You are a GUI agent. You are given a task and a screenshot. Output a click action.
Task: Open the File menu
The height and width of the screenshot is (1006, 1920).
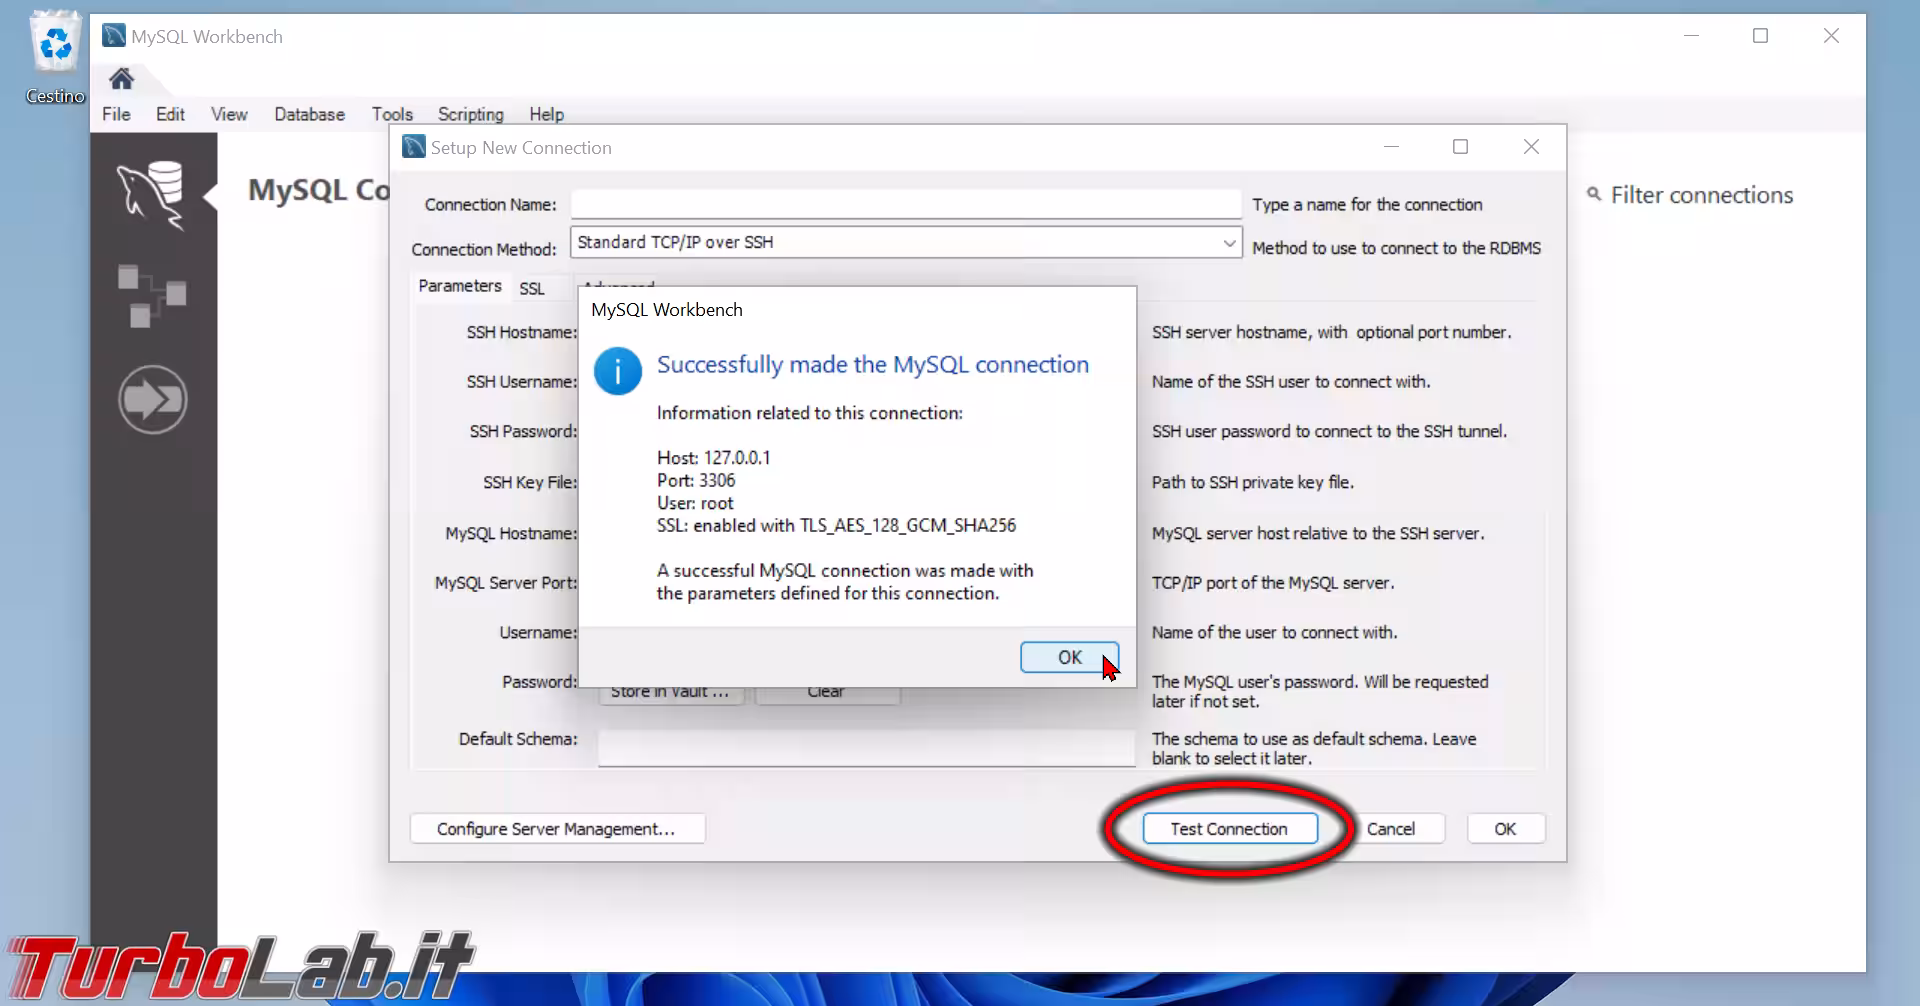tap(116, 114)
